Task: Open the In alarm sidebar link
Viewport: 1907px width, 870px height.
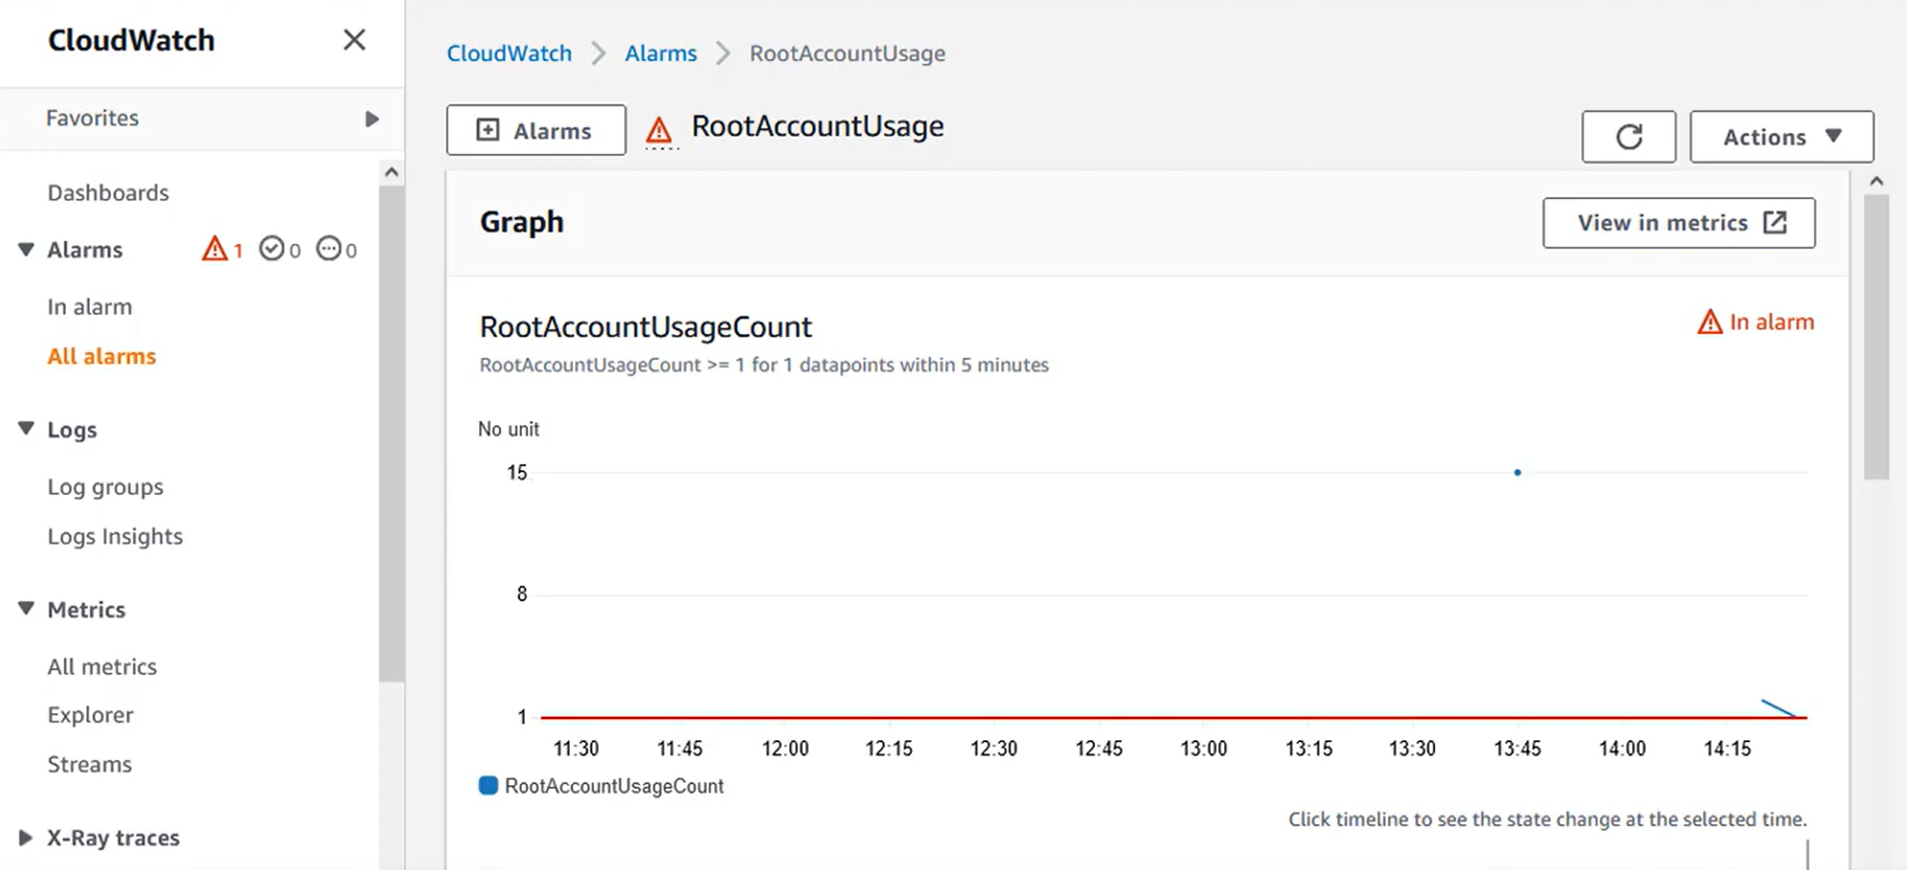Action: pyautogui.click(x=89, y=307)
